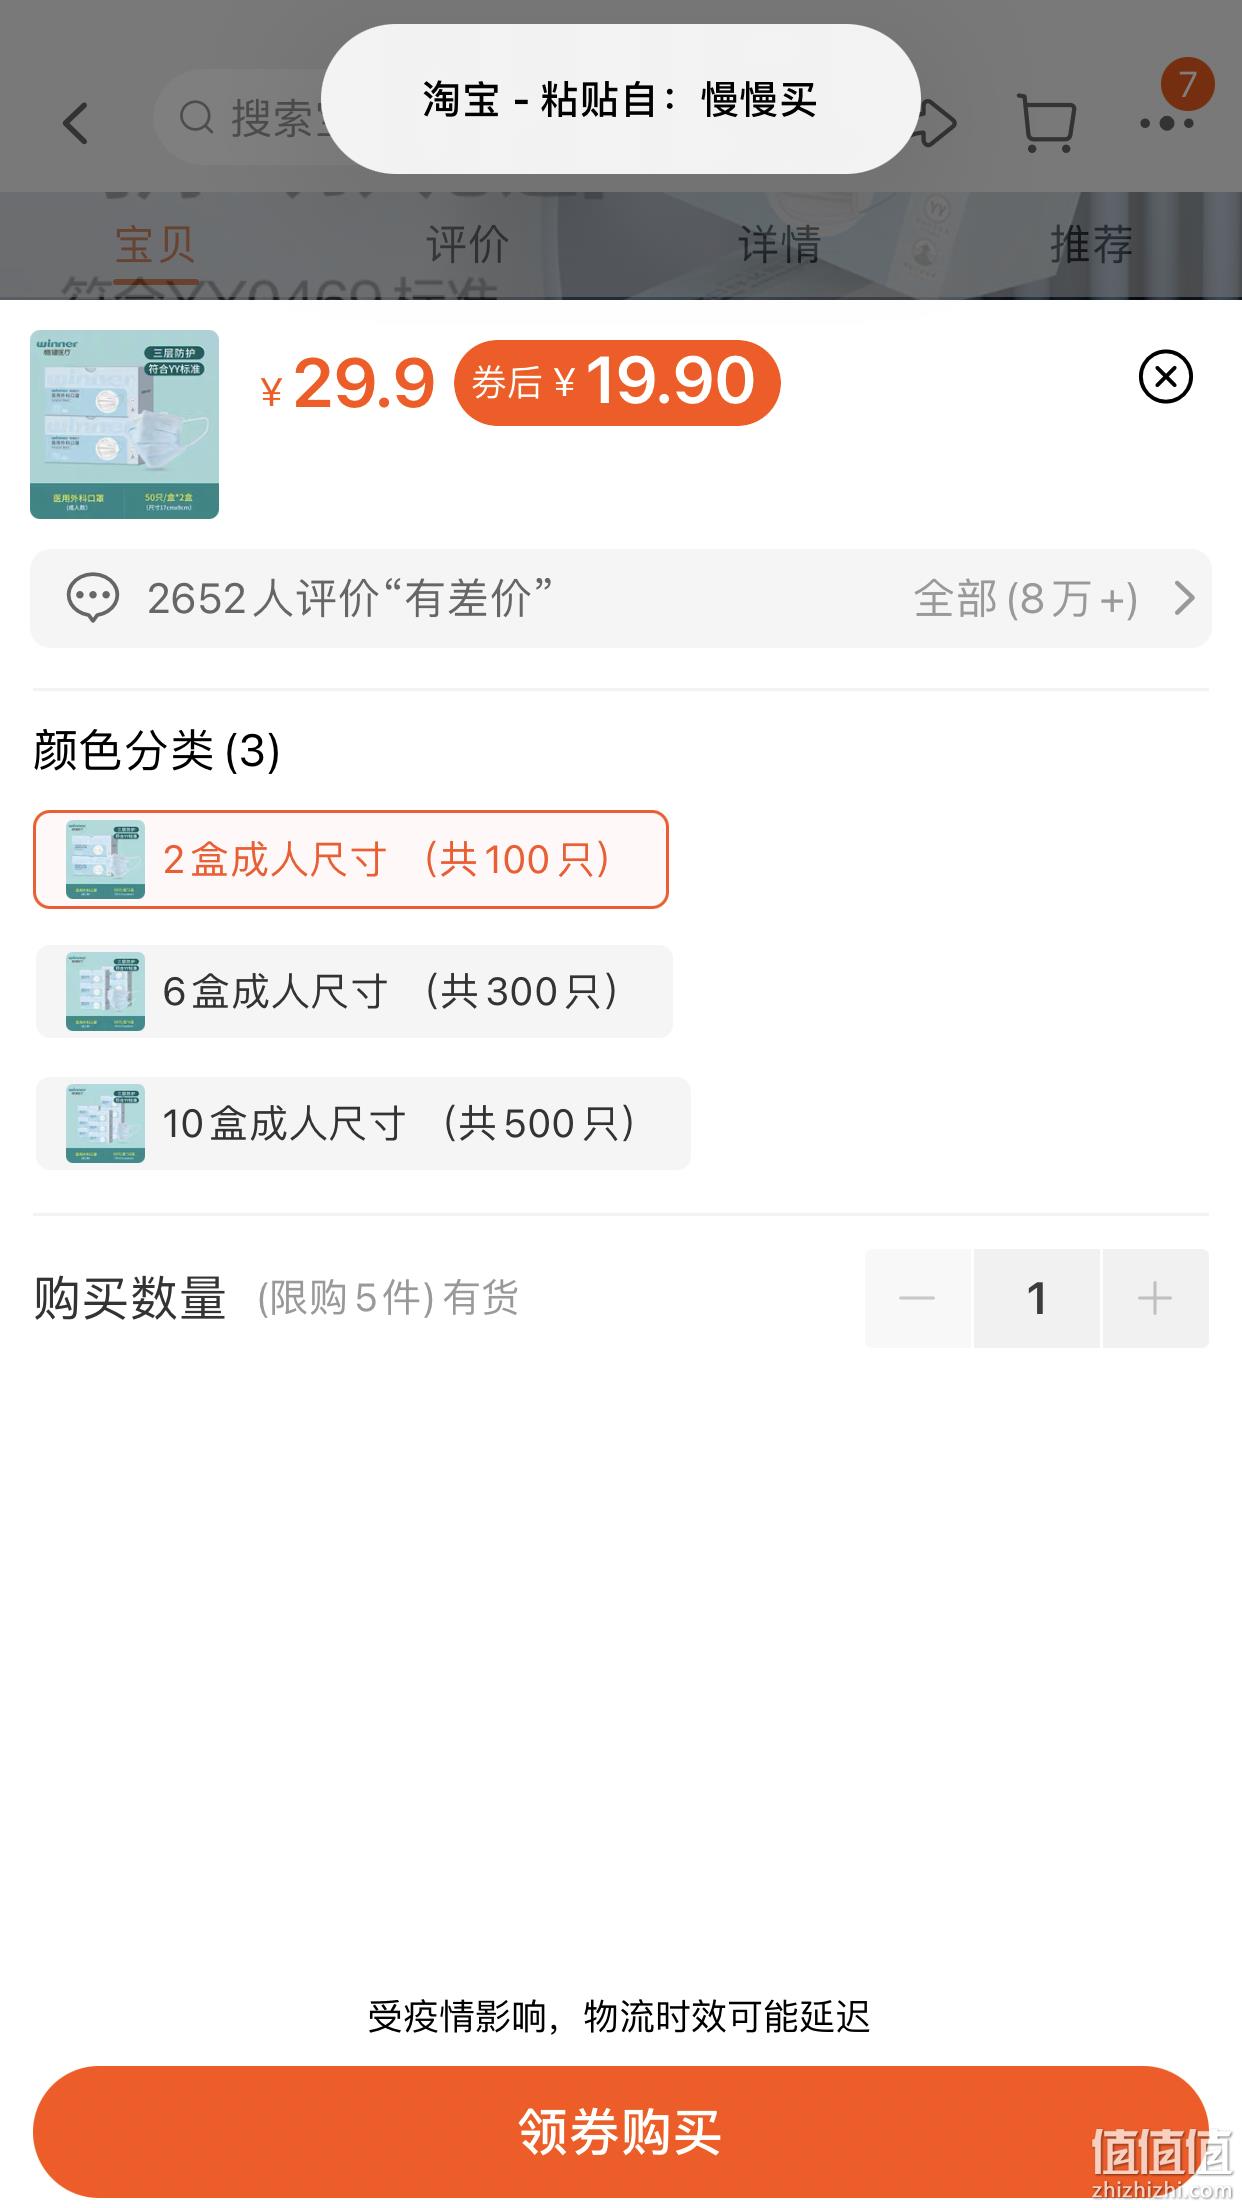1242x2208 pixels.
Task: Tap the share arrow icon
Action: 938,124
